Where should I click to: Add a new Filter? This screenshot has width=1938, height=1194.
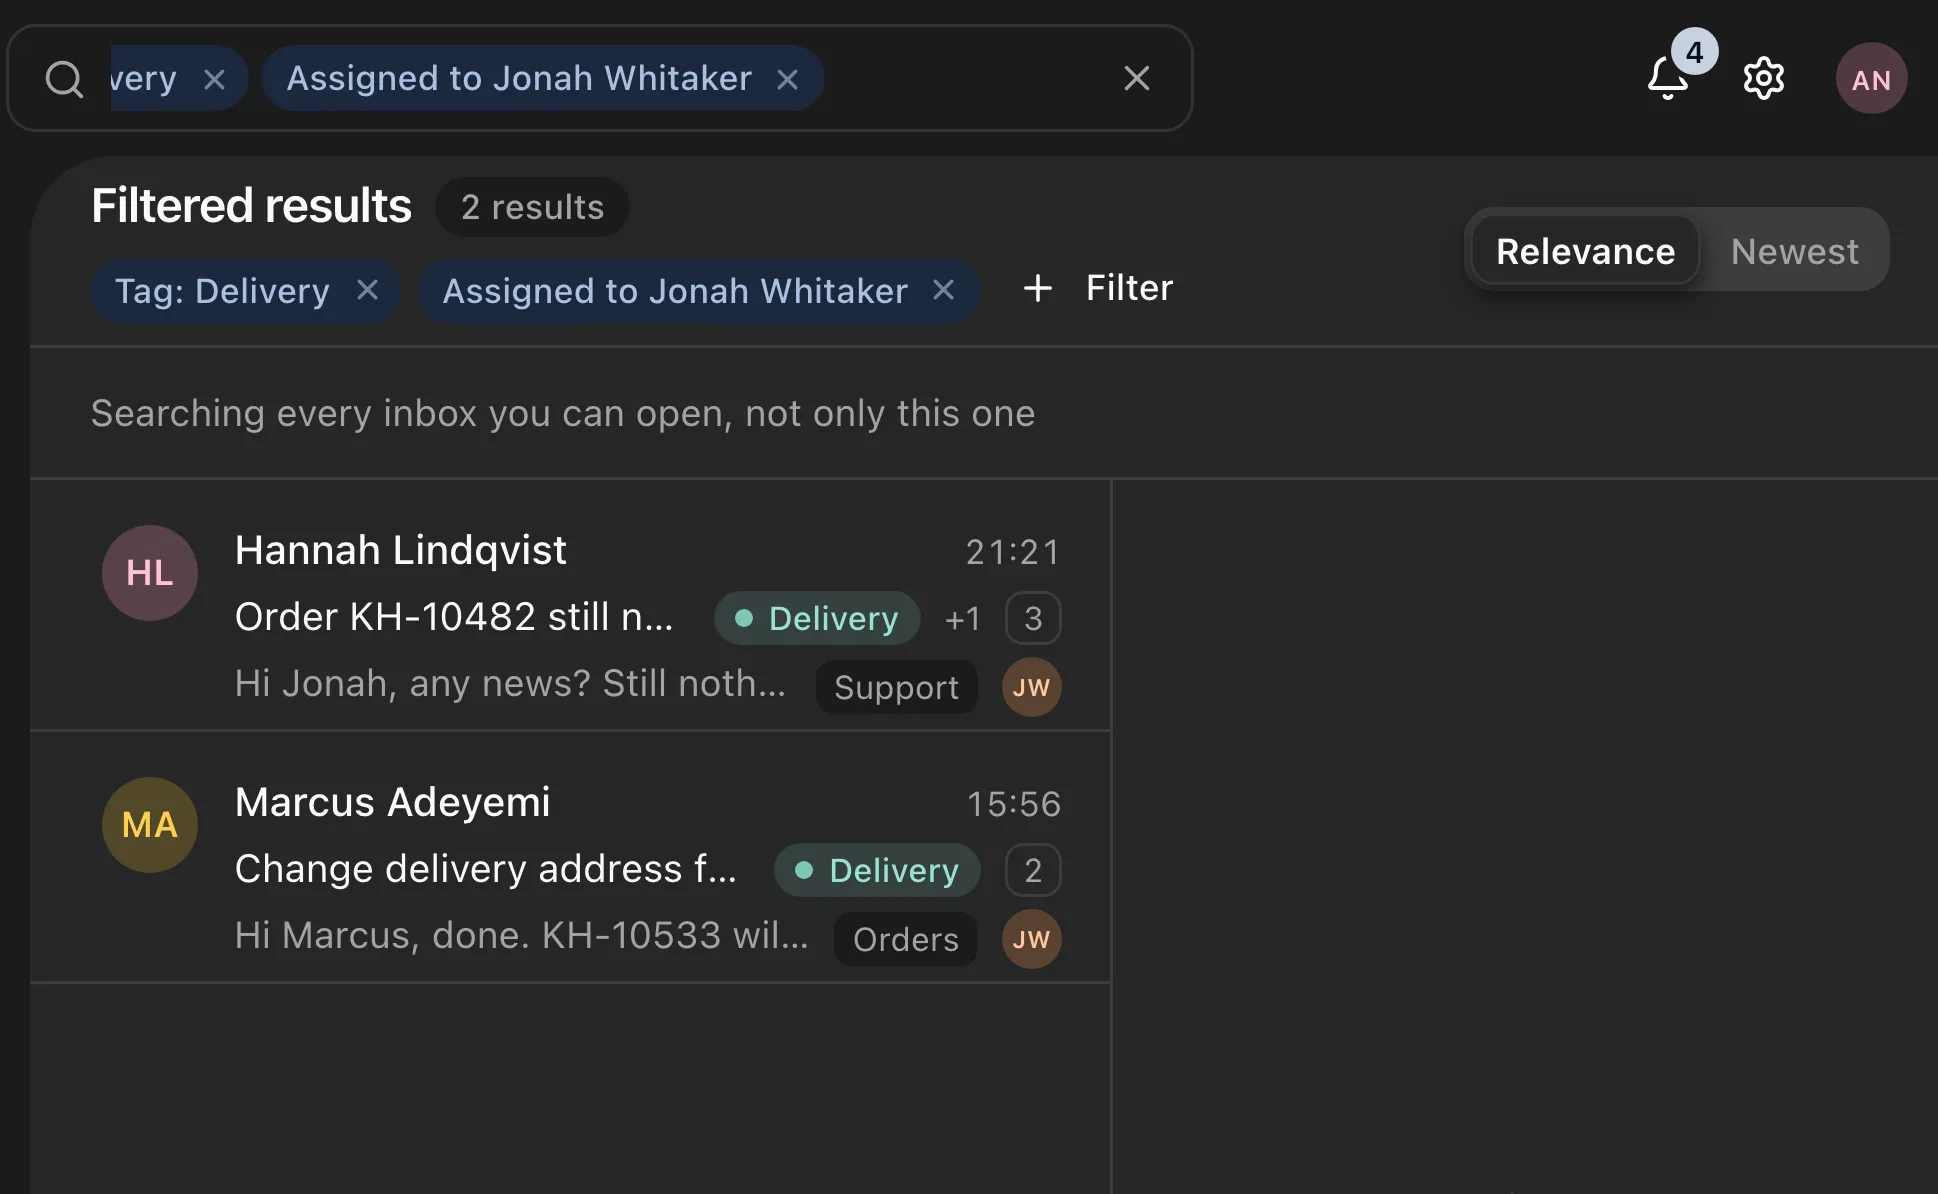coord(1098,288)
